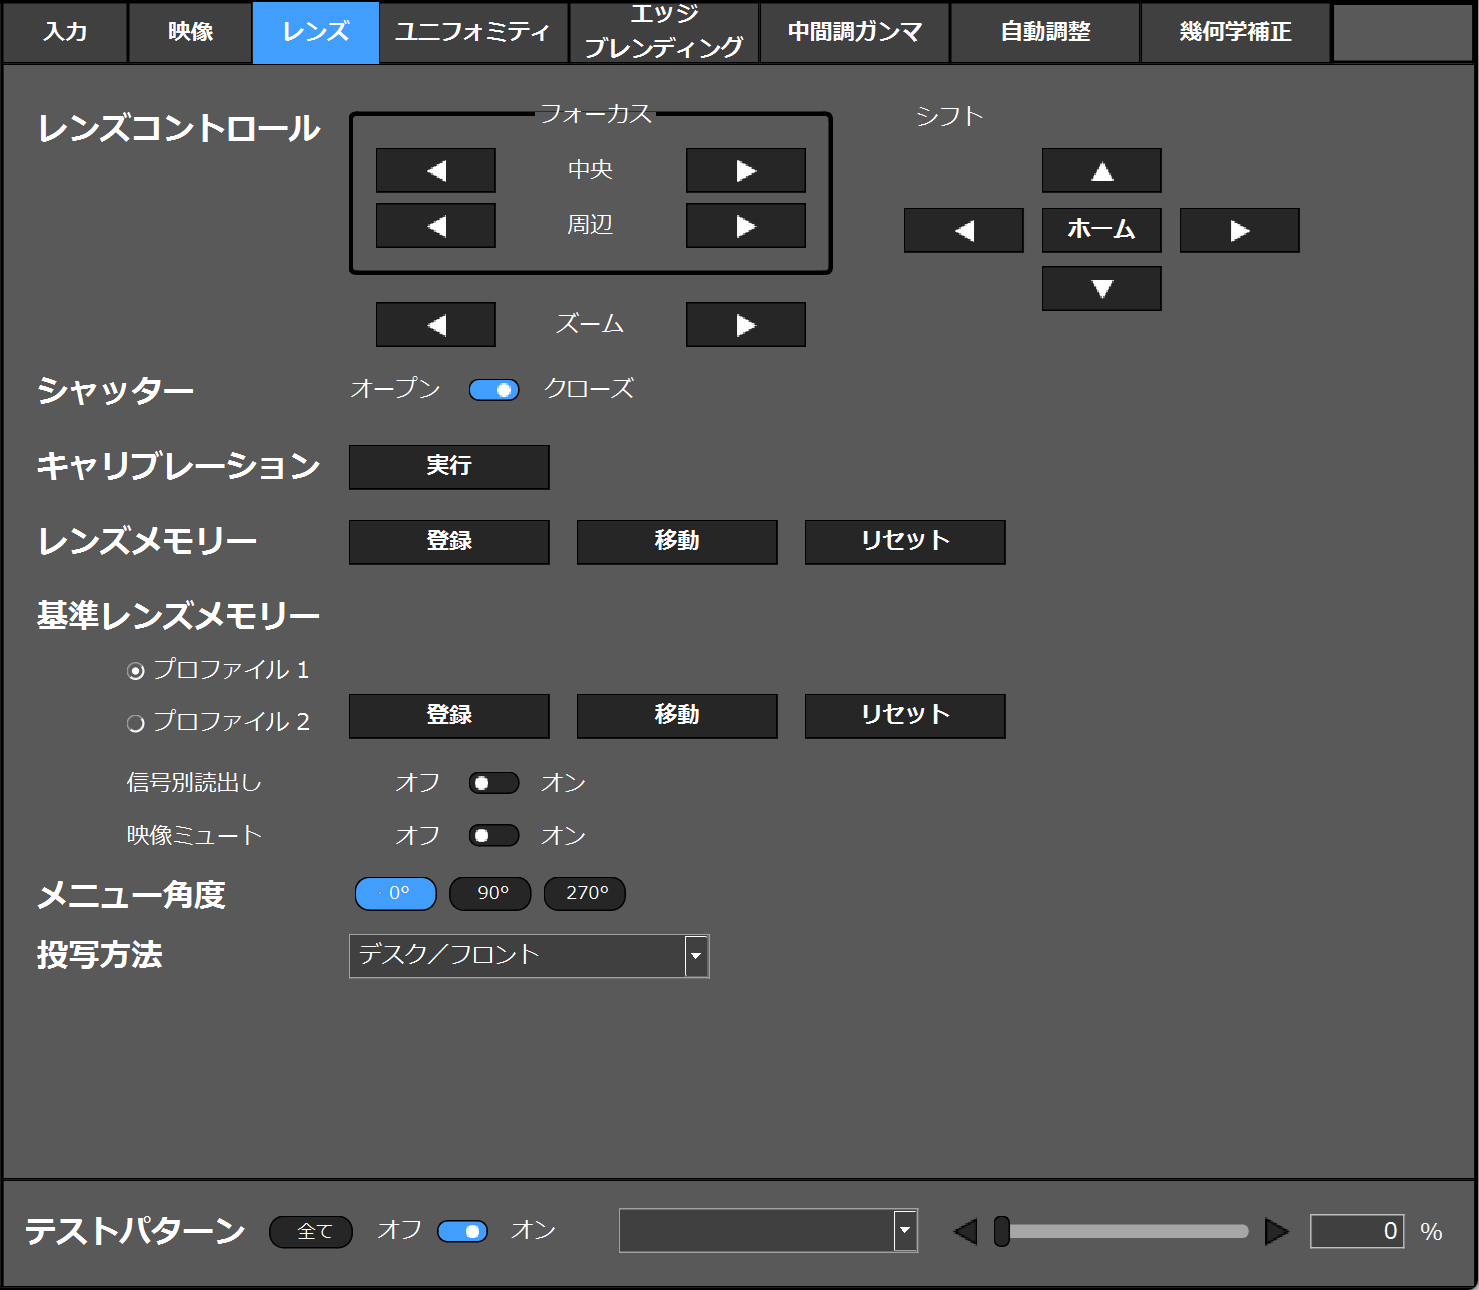Select the プロファイル 2 radio button
Image resolution: width=1479 pixels, height=1290 pixels.
click(136, 723)
